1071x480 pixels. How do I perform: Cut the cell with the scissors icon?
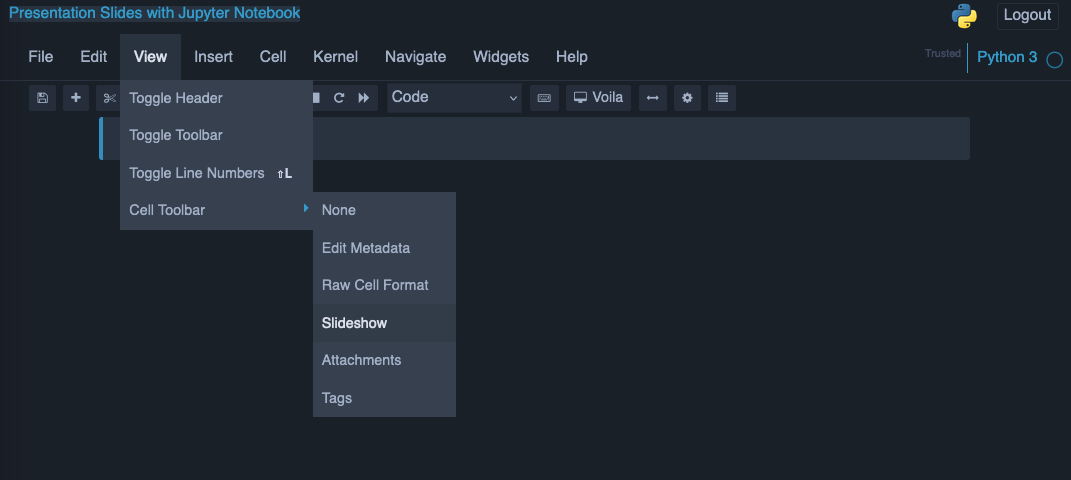[x=109, y=98]
